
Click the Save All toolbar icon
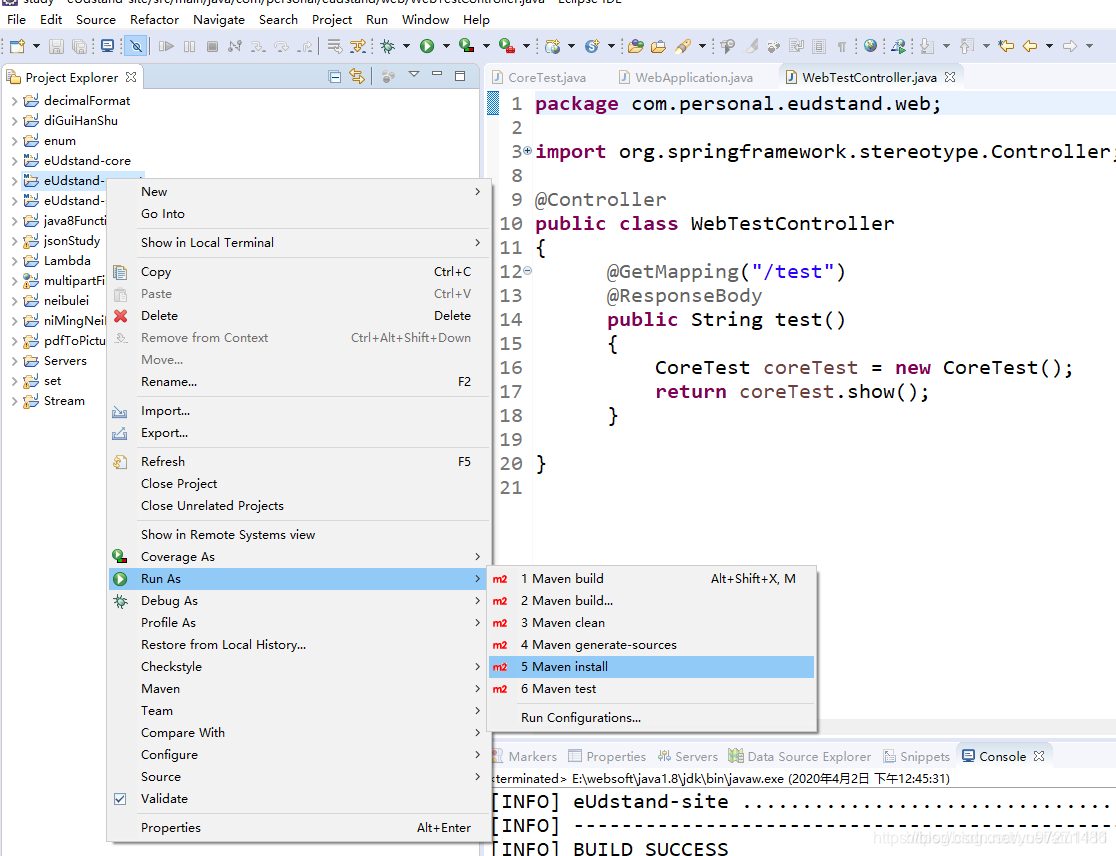tap(80, 46)
